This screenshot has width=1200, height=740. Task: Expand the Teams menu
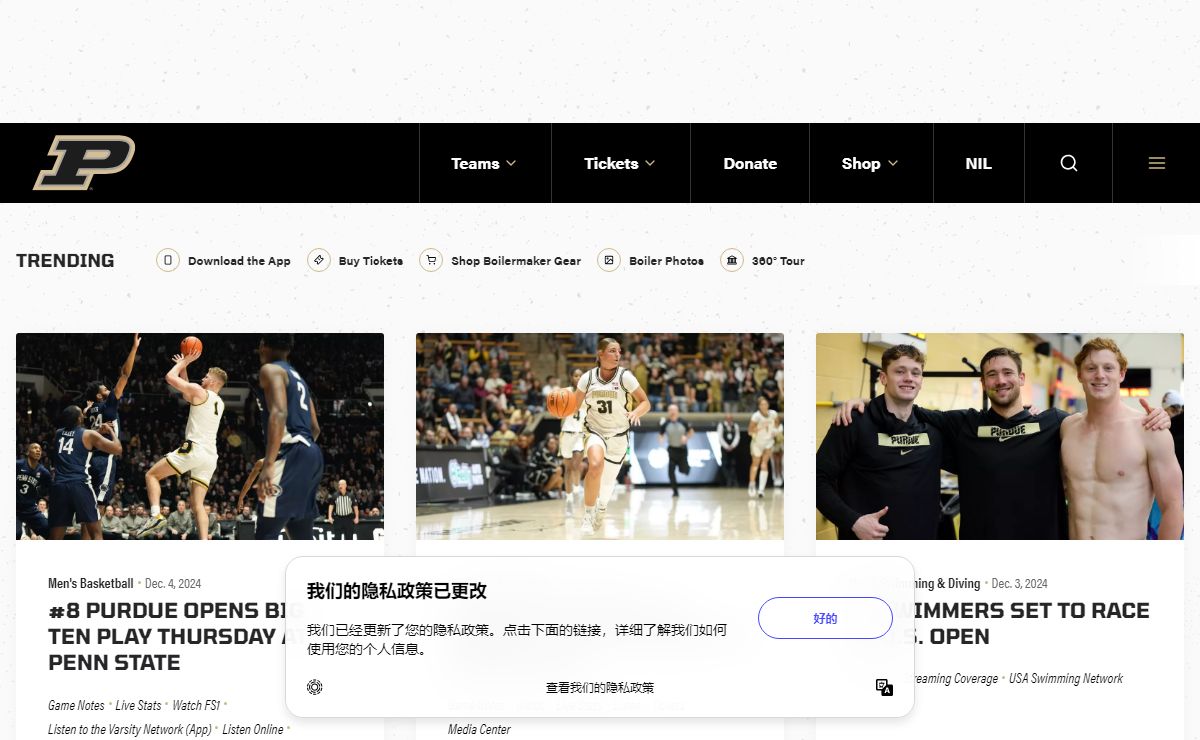pyautogui.click(x=484, y=163)
